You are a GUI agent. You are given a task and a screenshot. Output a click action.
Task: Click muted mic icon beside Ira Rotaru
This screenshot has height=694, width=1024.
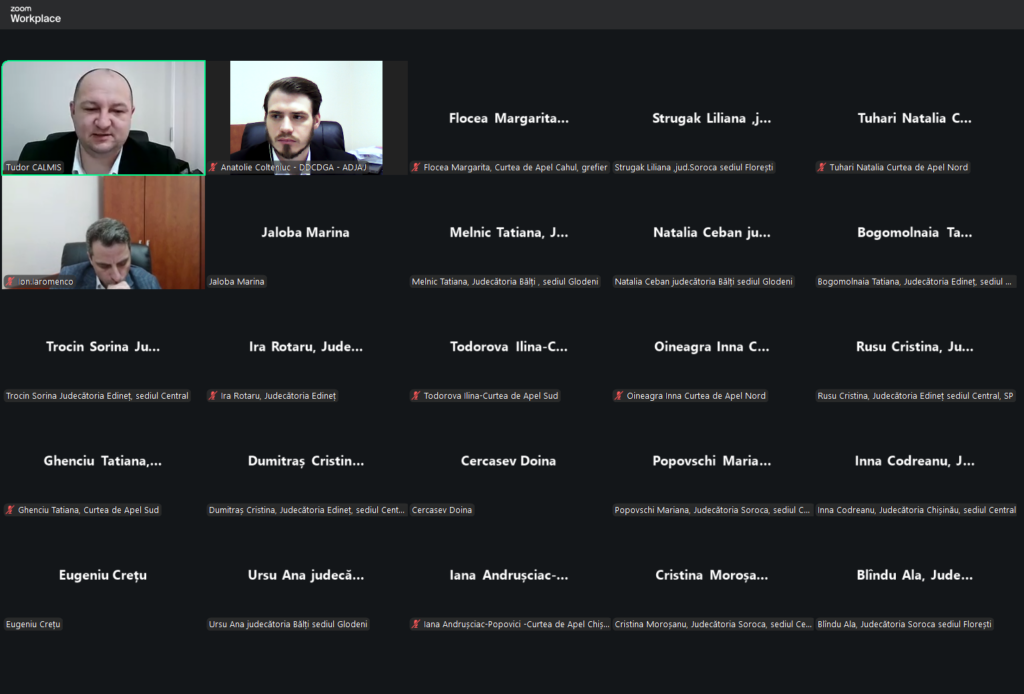point(213,396)
